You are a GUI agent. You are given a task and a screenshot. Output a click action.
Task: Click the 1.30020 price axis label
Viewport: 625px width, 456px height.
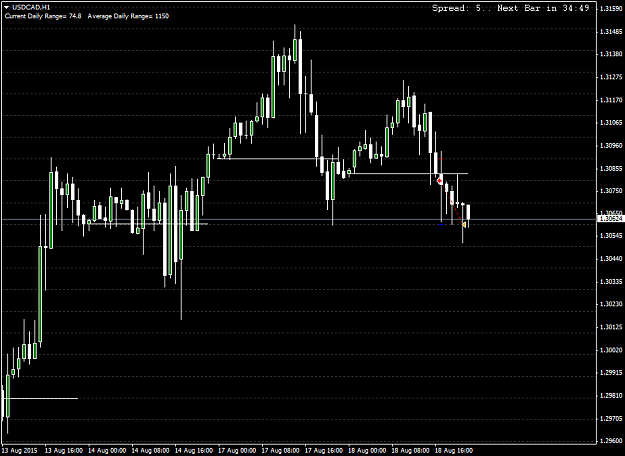610,350
